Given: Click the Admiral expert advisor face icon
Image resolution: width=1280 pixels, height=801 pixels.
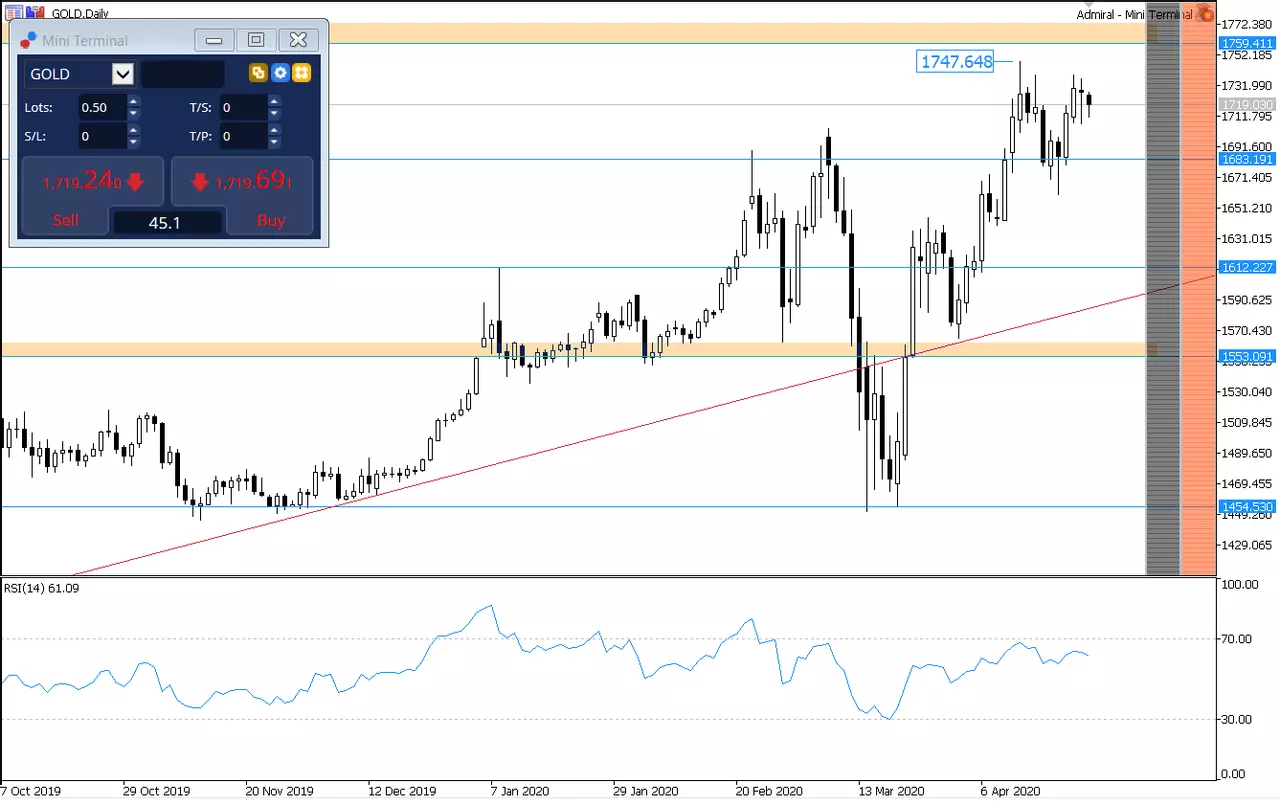Looking at the screenshot, I should point(1205,13).
